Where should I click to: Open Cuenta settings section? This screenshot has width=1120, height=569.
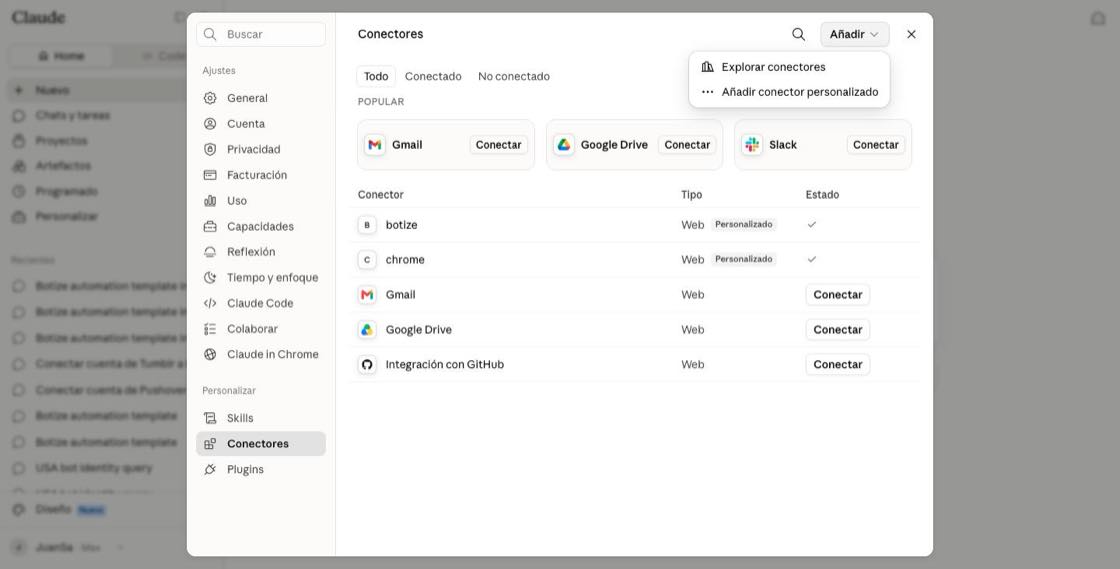(x=261, y=124)
